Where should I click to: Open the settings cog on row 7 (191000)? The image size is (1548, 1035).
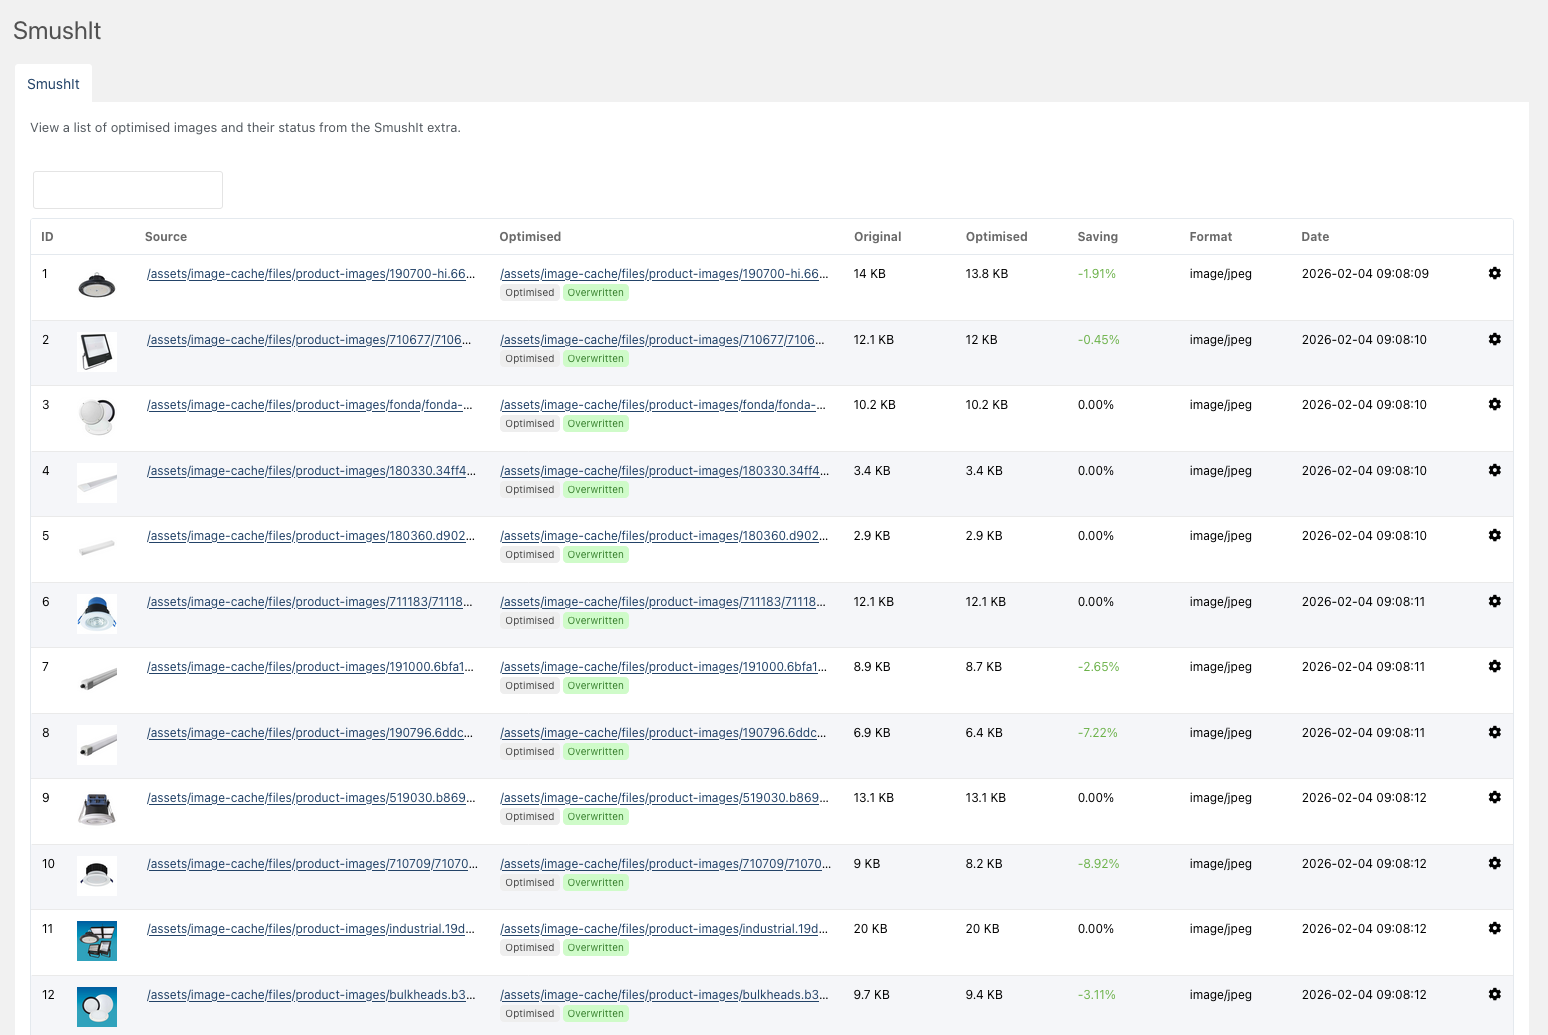(x=1494, y=666)
